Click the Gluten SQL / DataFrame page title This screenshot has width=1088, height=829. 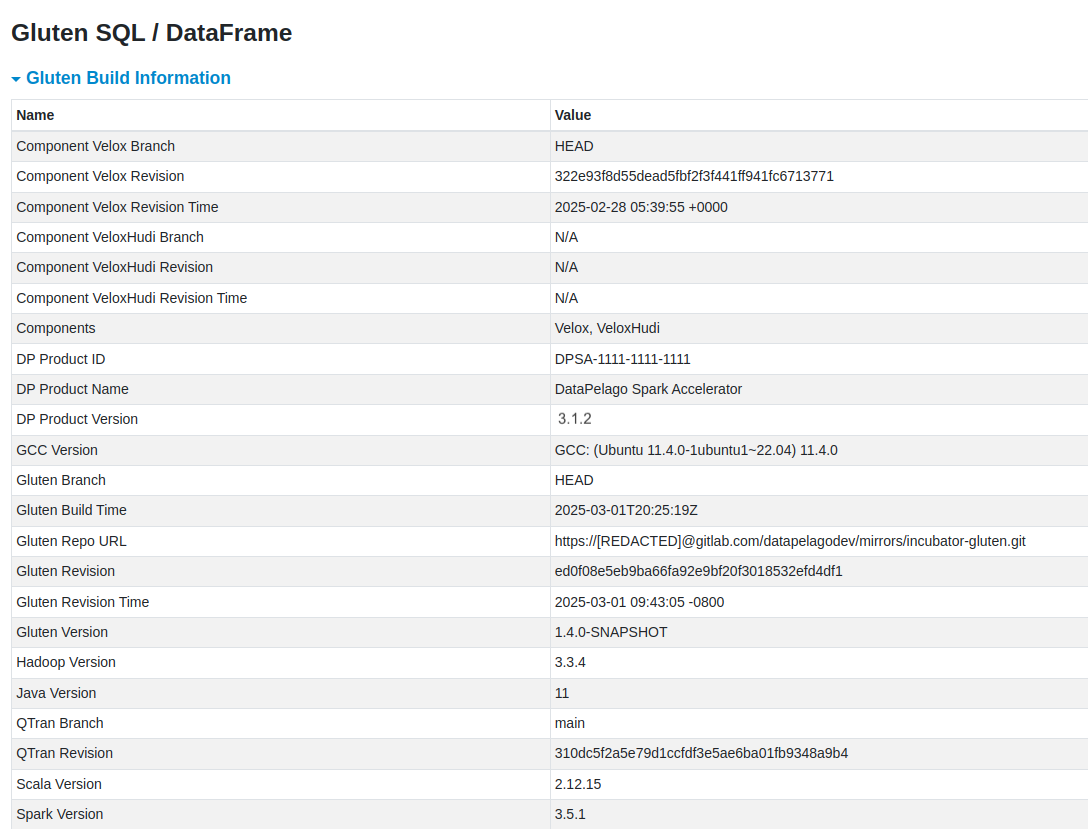coord(152,33)
